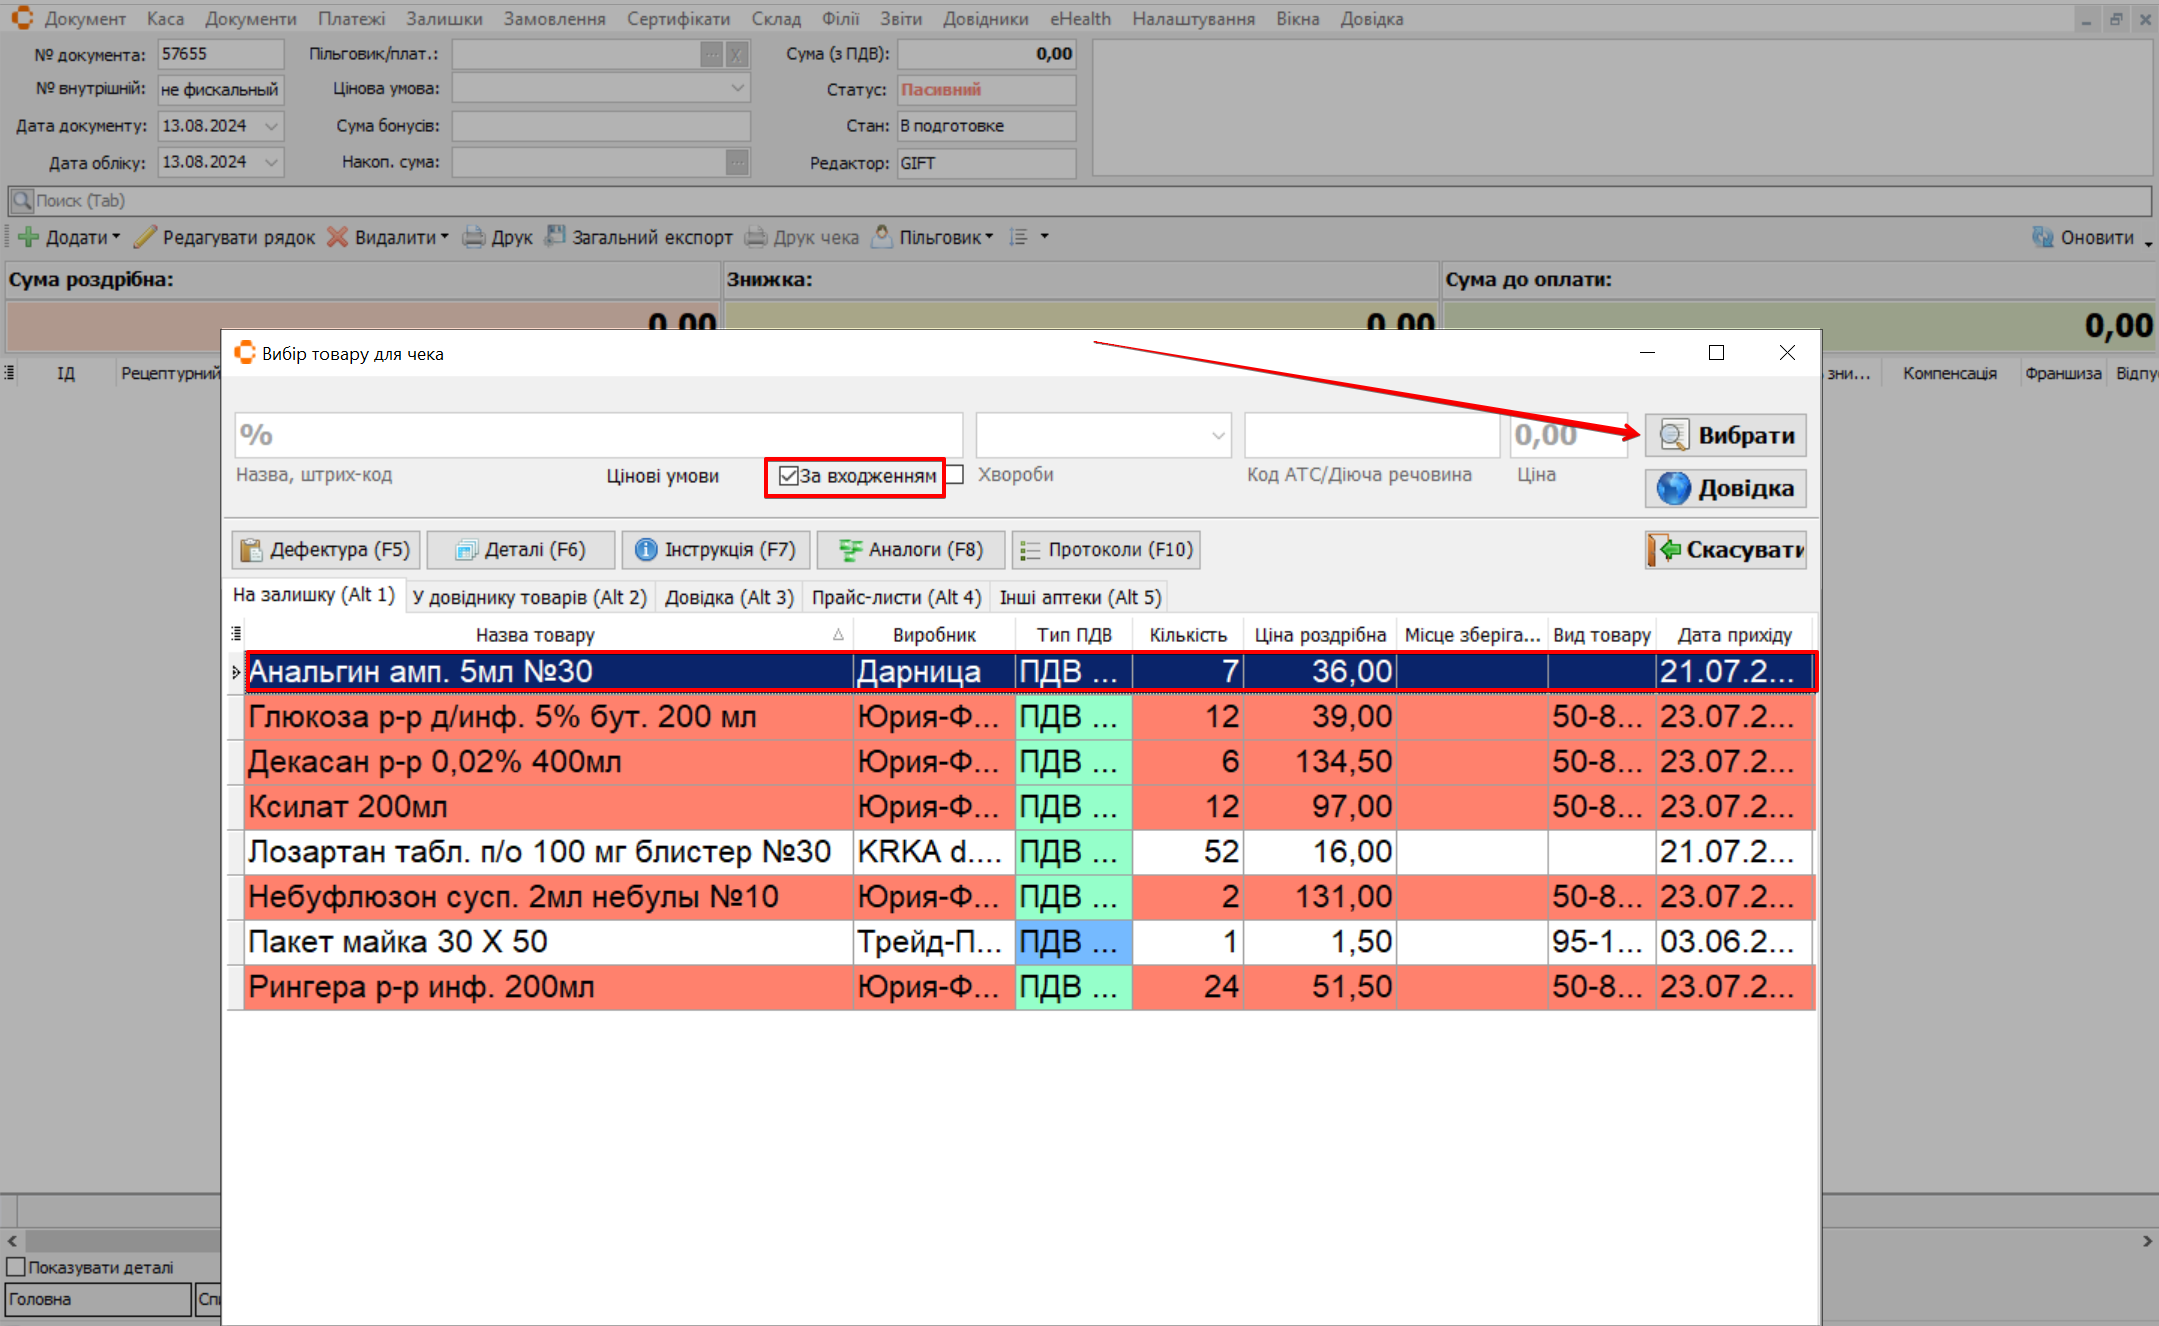2159x1326 pixels.
Task: Uncheck За входженням checkbox
Action: (788, 476)
